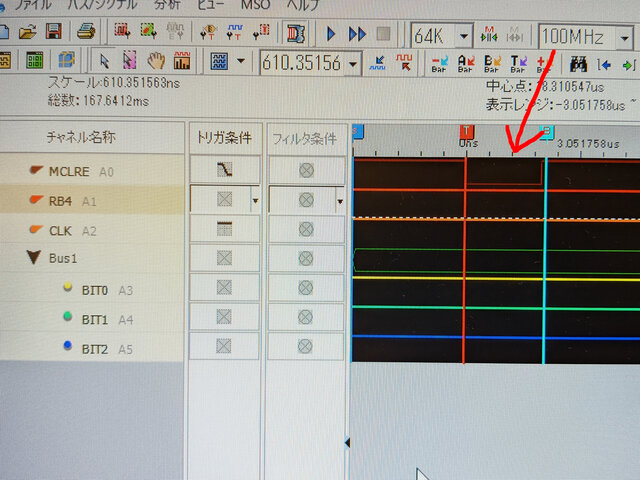640x480 pixels.
Task: Select the MCLRE A0 channel row
Action: 92,171
